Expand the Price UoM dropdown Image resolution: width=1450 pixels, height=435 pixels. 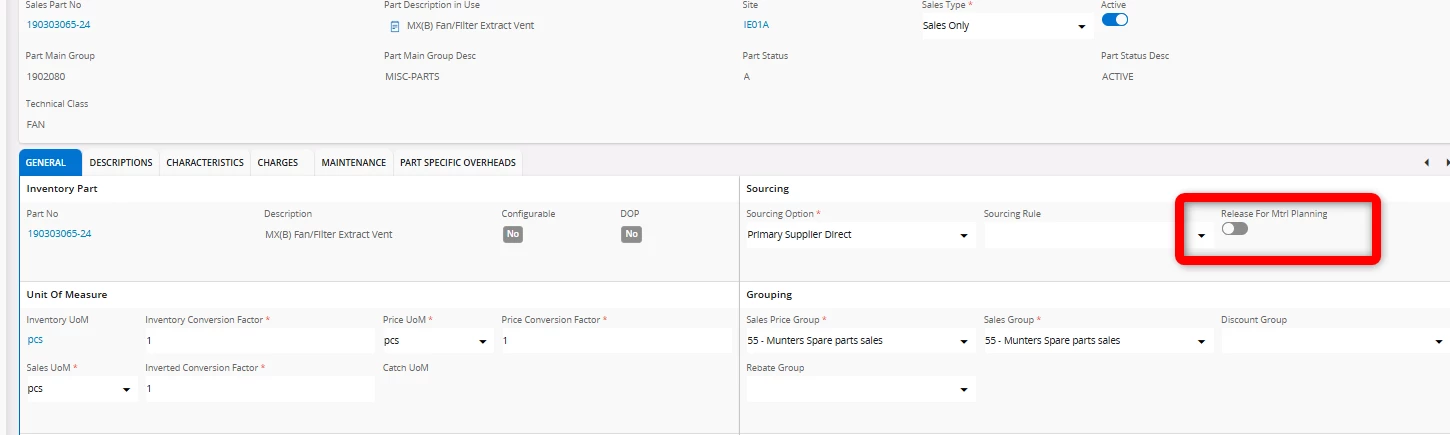pyautogui.click(x=438, y=341)
